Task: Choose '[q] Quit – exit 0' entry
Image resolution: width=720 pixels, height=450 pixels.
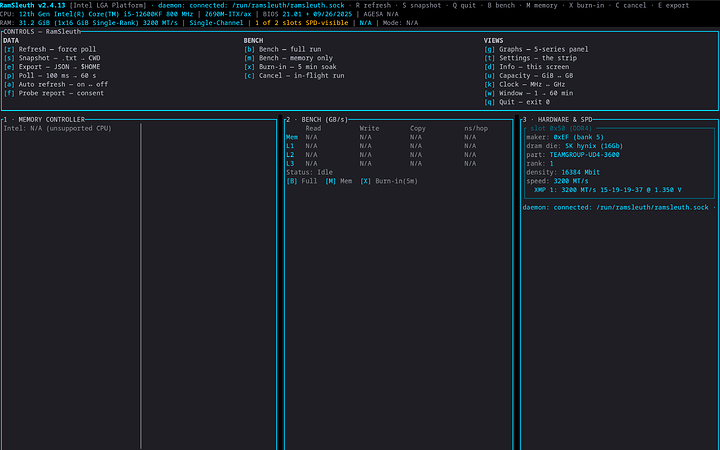Action: (x=517, y=102)
